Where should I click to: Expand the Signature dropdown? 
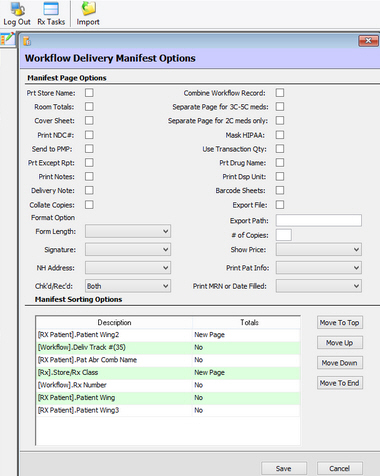128,249
